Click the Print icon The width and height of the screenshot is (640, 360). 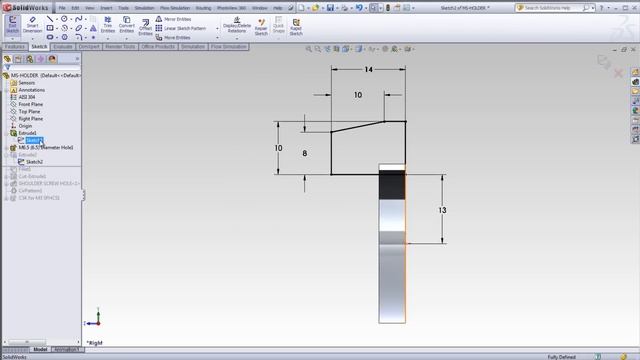345,8
